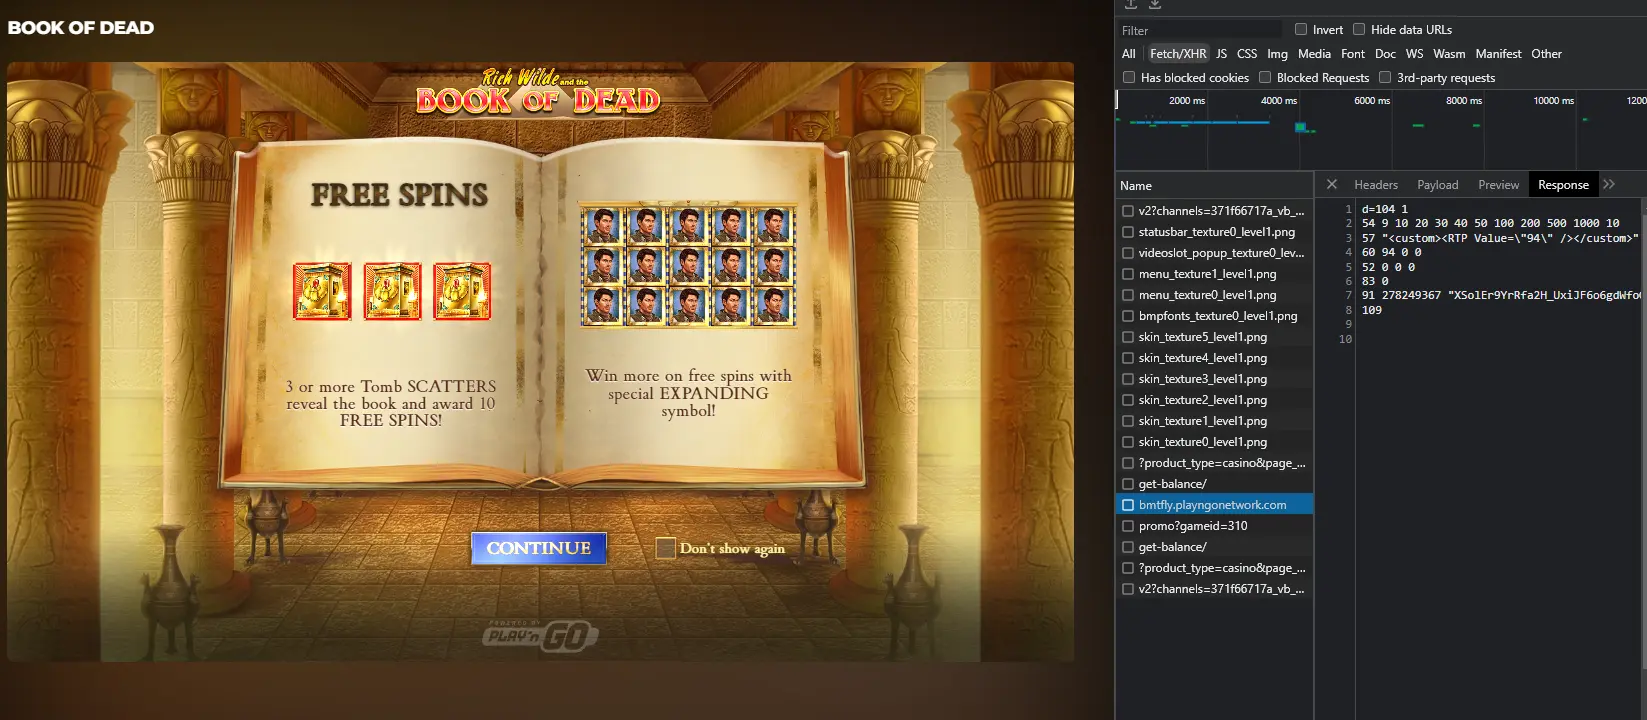Viewport: 1647px width, 720px height.
Task: Click the first Tomb scatter symbol
Action: click(x=322, y=291)
